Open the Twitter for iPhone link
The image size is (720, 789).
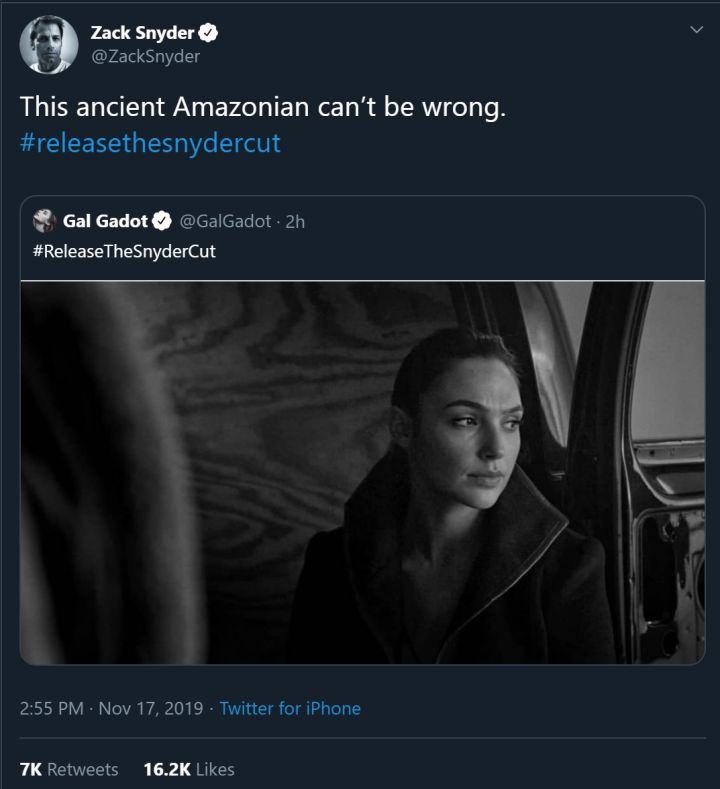(x=290, y=708)
